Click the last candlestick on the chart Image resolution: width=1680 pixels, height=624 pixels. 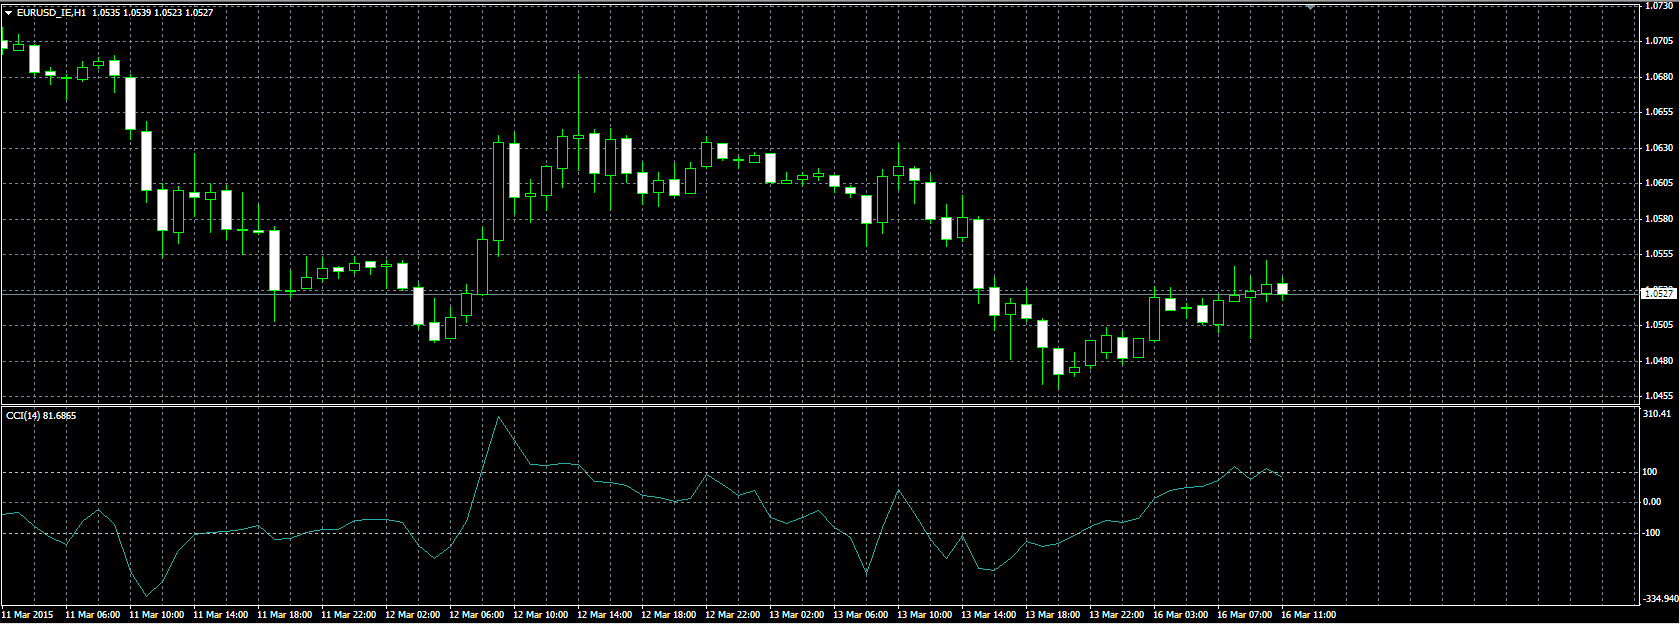click(x=1282, y=289)
